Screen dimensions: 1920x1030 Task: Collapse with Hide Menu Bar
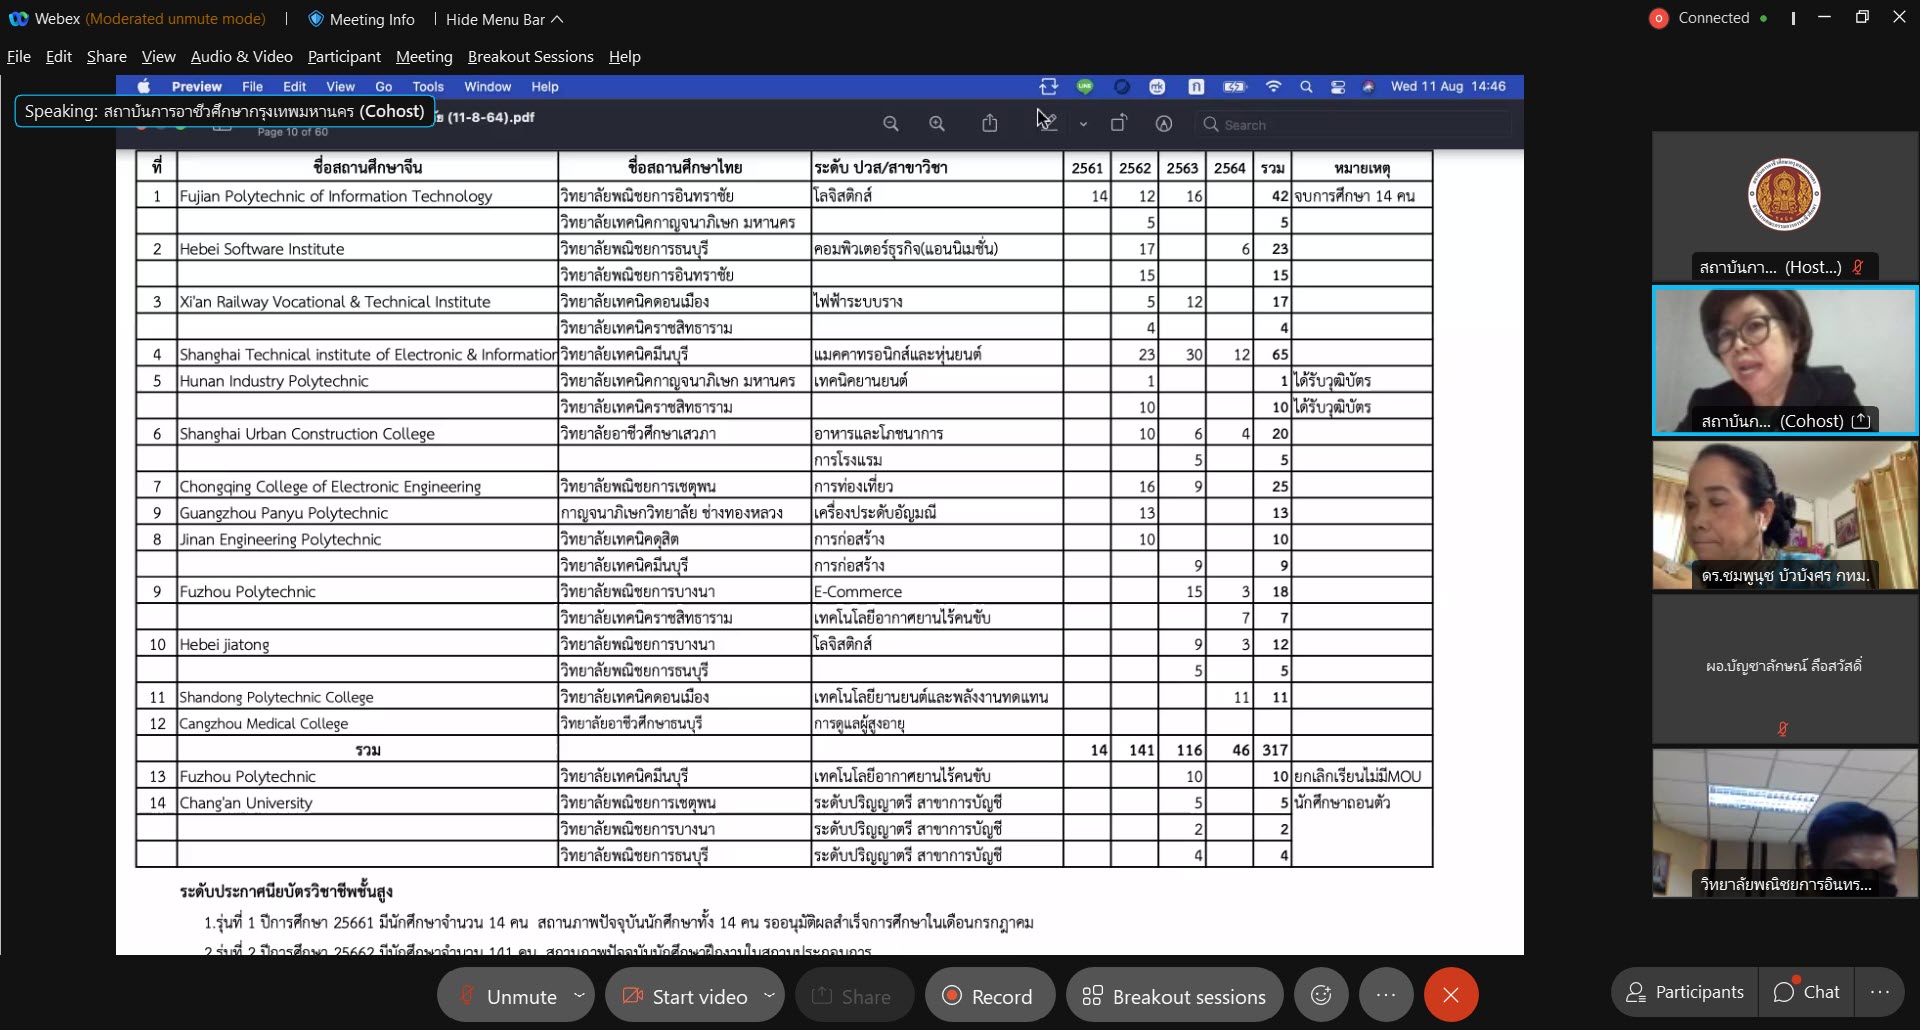tap(504, 19)
